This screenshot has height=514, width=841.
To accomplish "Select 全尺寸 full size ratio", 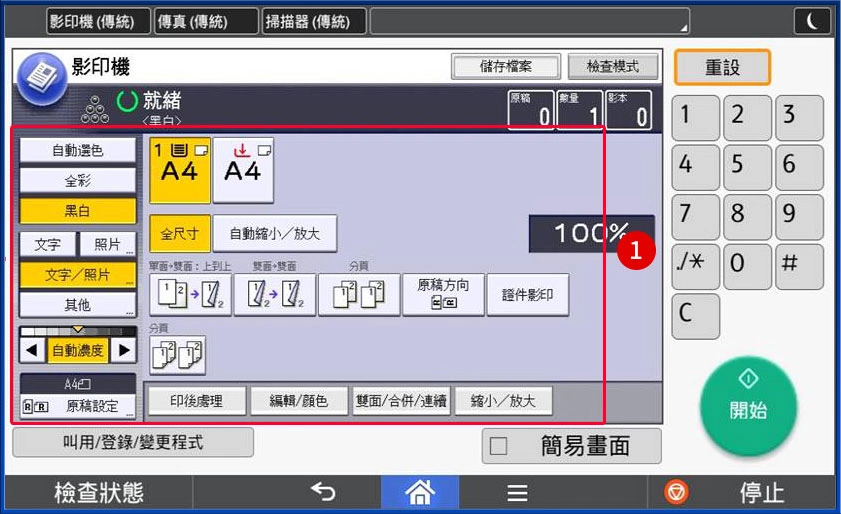I will [x=180, y=233].
